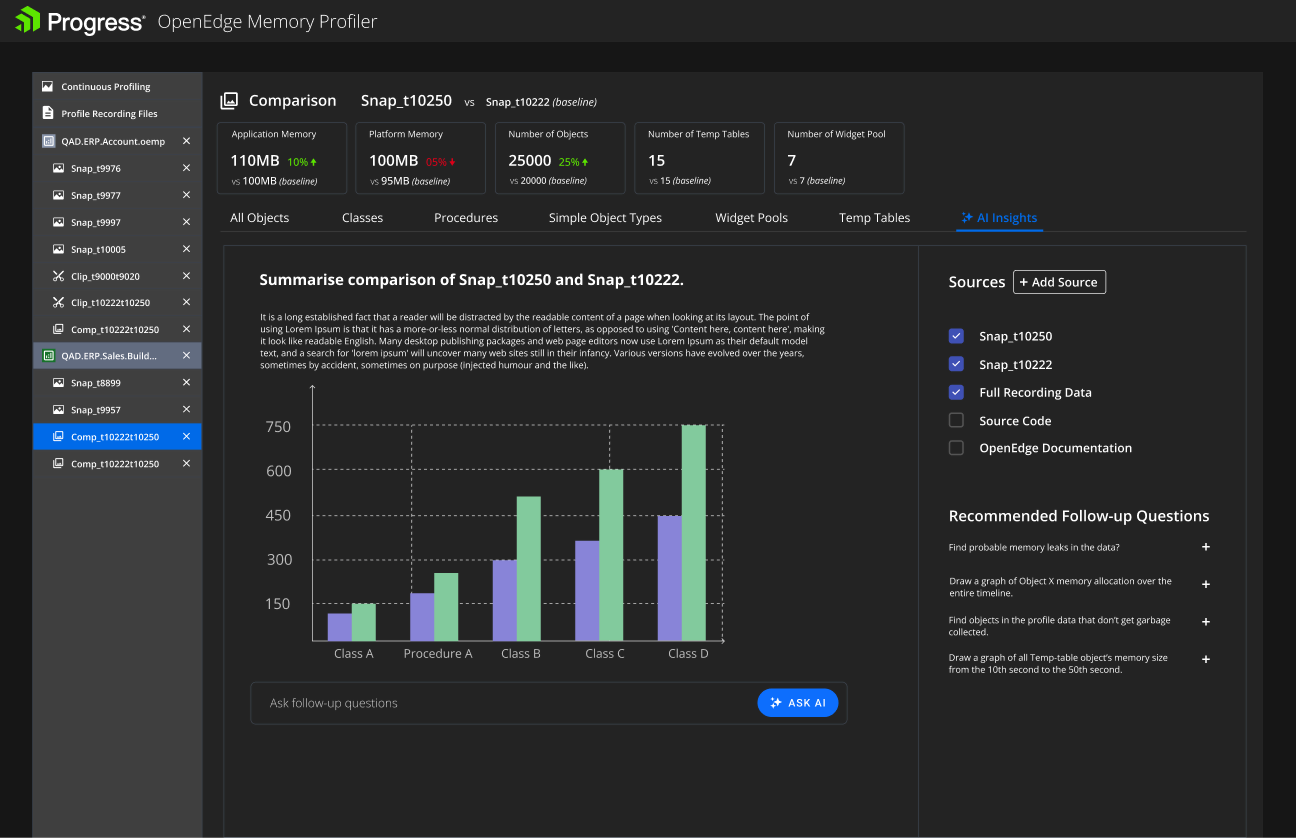Open the Classes tab
The width and height of the screenshot is (1296, 838).
click(362, 218)
